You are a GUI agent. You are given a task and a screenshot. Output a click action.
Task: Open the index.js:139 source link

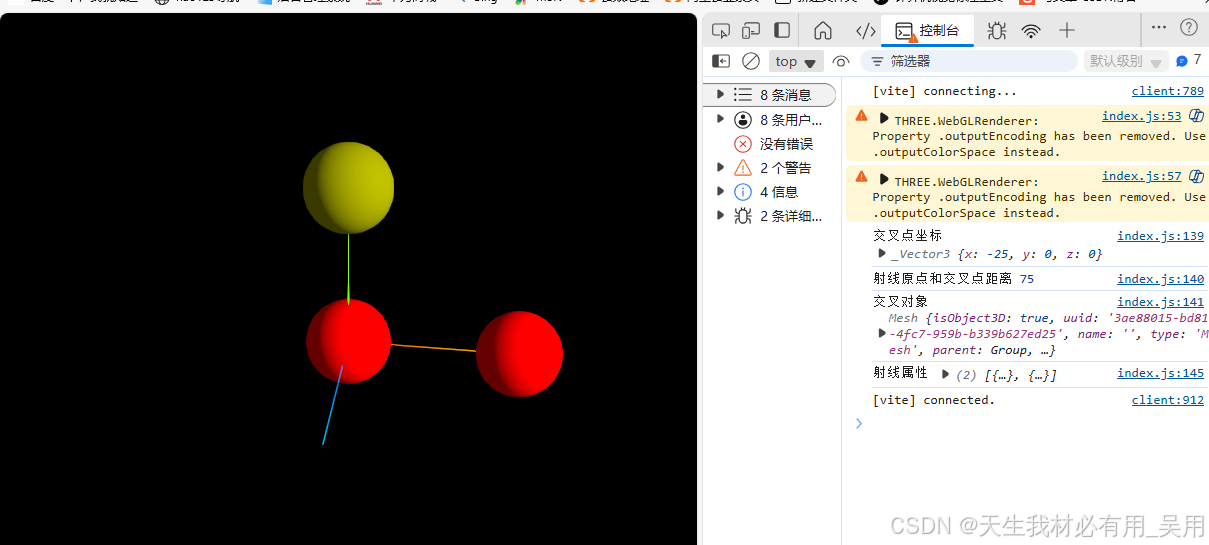1160,236
